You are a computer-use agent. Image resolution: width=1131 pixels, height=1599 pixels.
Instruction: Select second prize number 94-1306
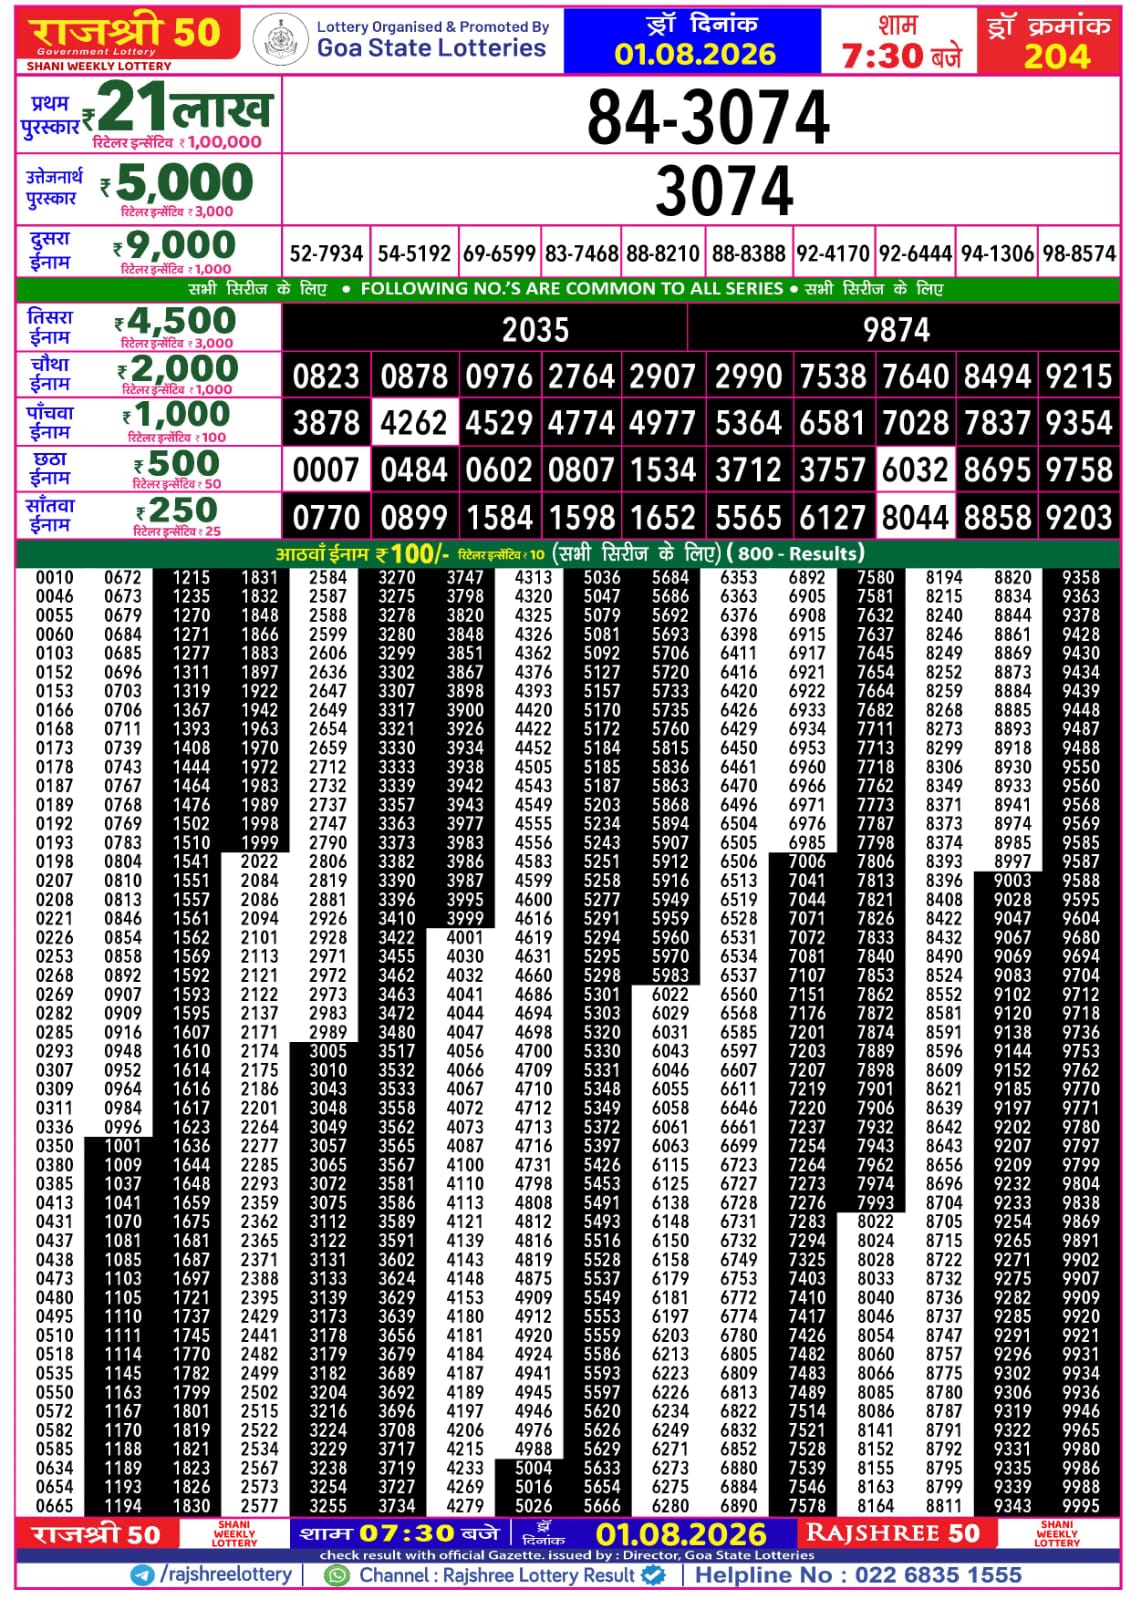[998, 254]
